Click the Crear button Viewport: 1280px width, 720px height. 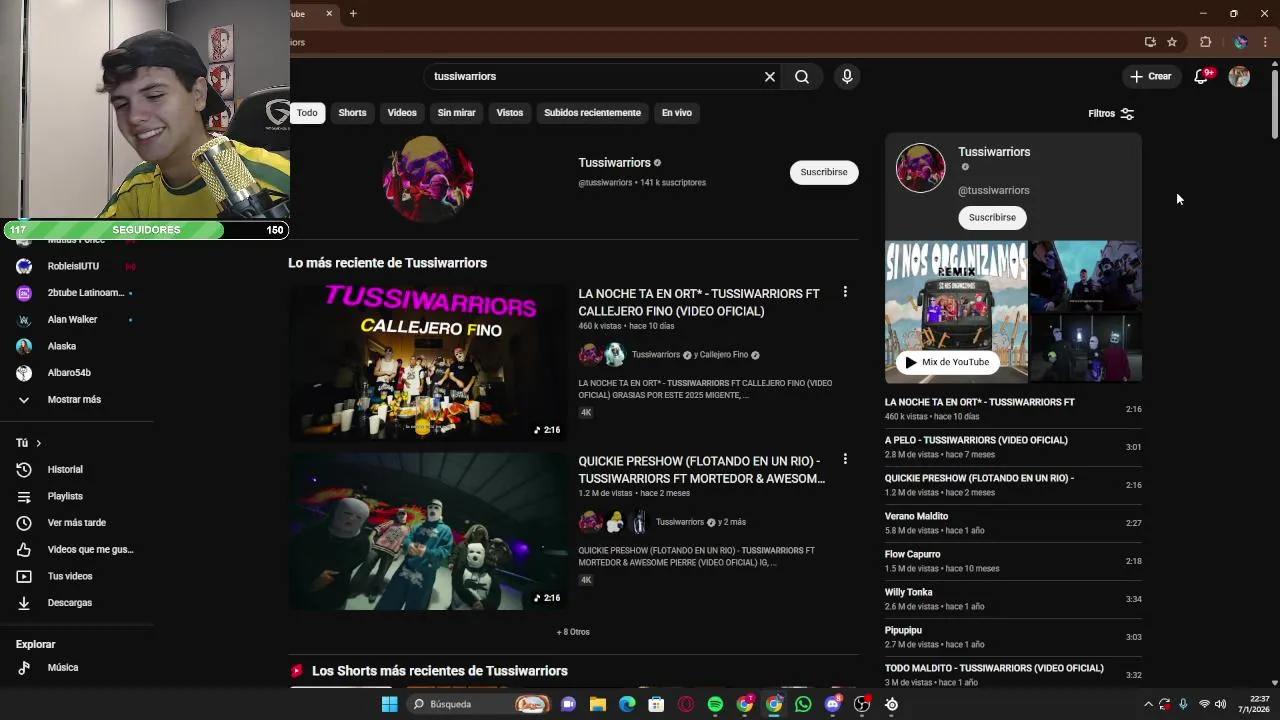coord(1151,76)
